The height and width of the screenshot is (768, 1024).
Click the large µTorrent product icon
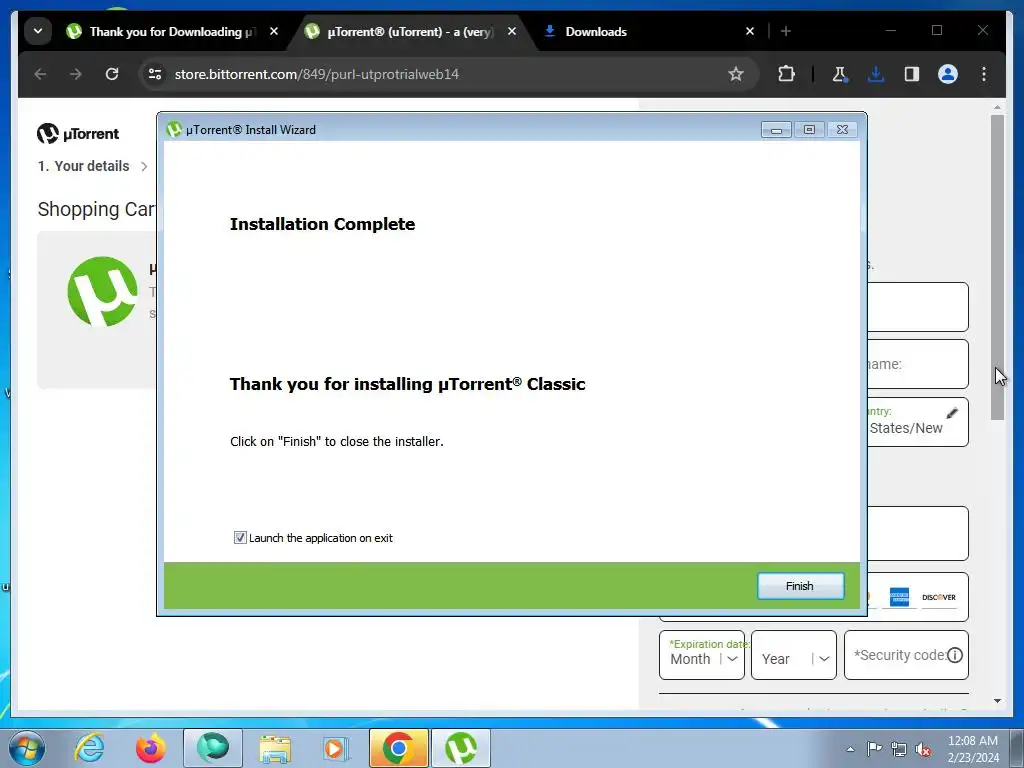coord(103,291)
